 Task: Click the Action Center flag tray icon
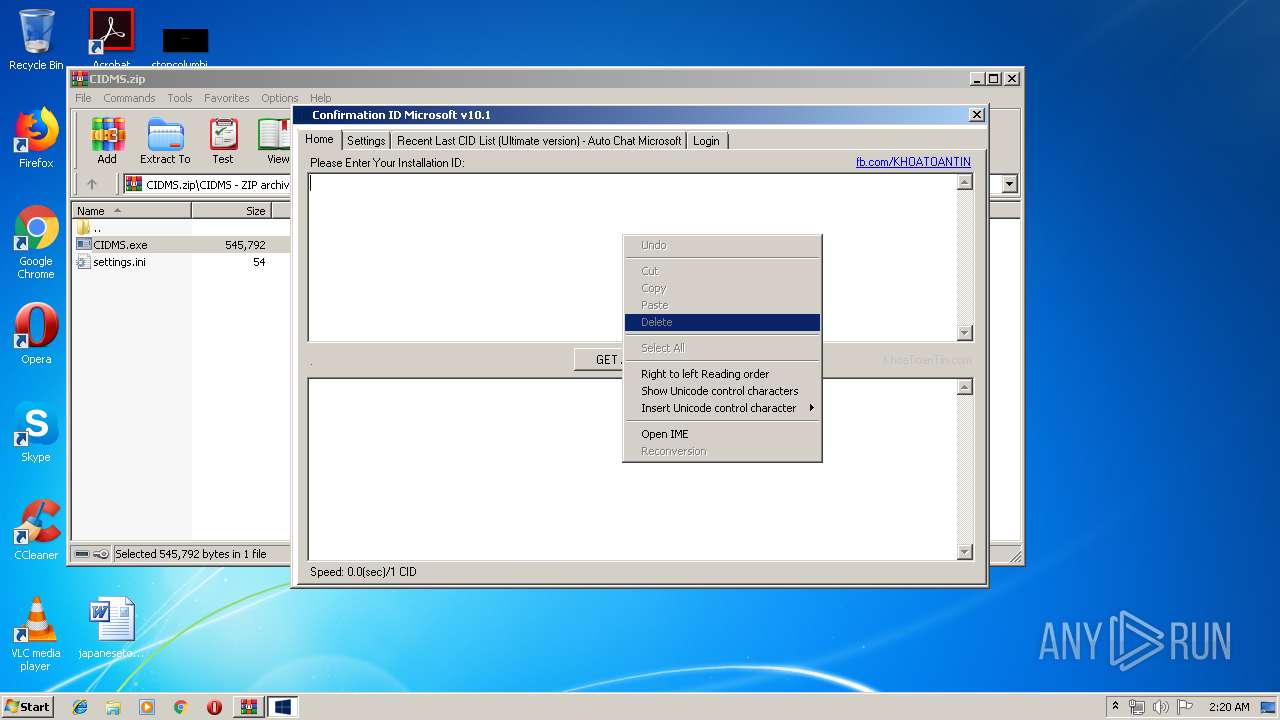(x=1185, y=707)
